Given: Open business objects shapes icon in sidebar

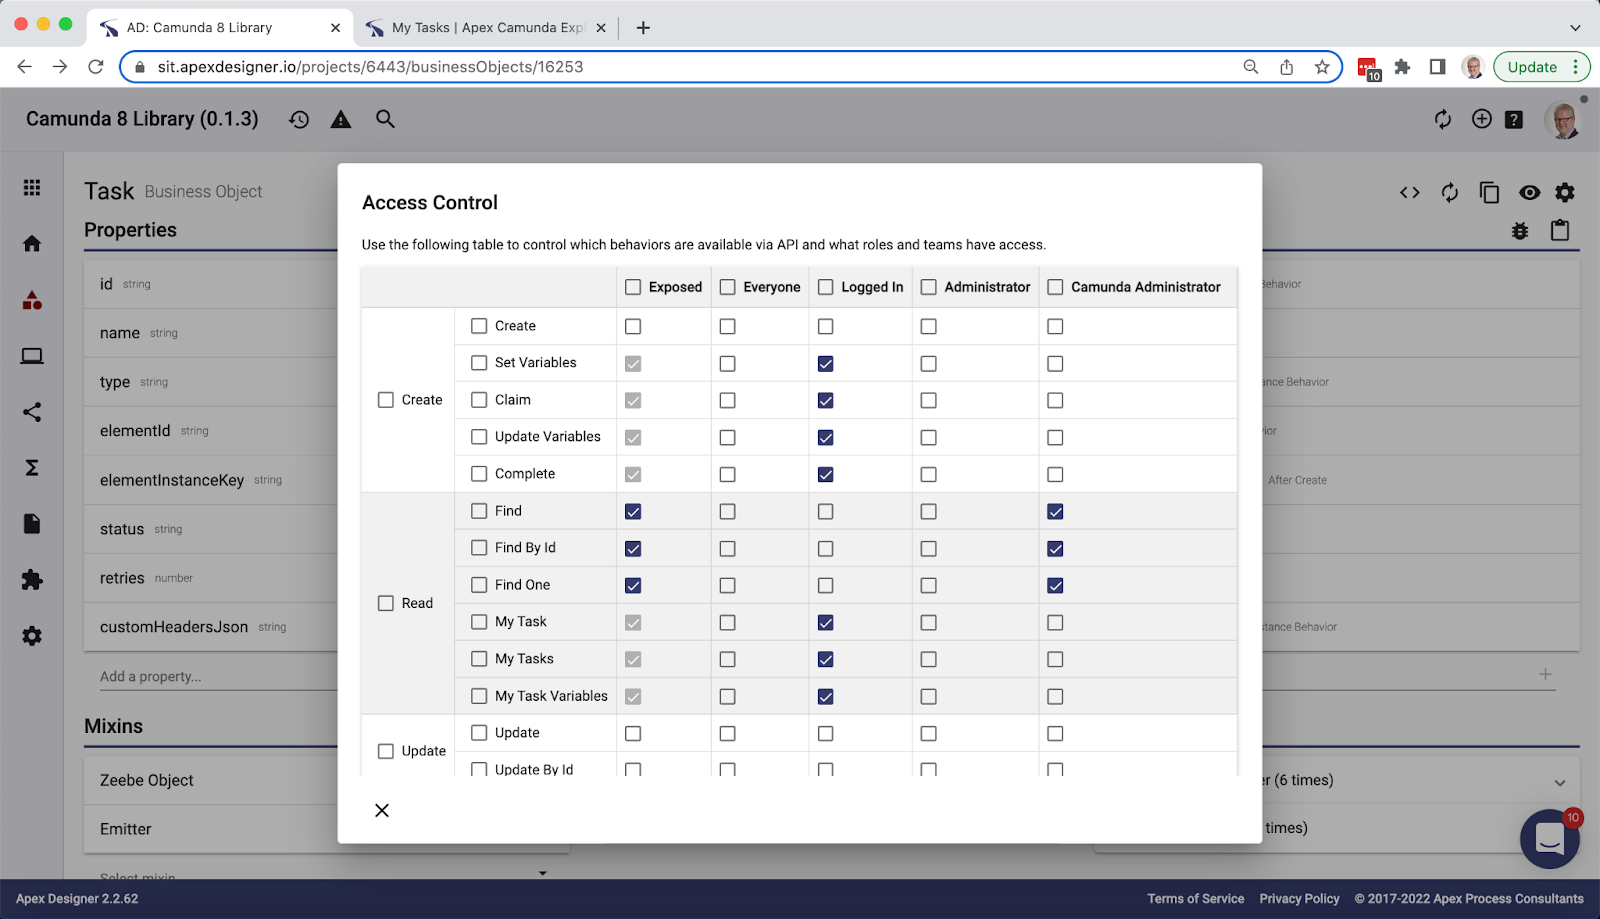Looking at the screenshot, I should [x=32, y=300].
